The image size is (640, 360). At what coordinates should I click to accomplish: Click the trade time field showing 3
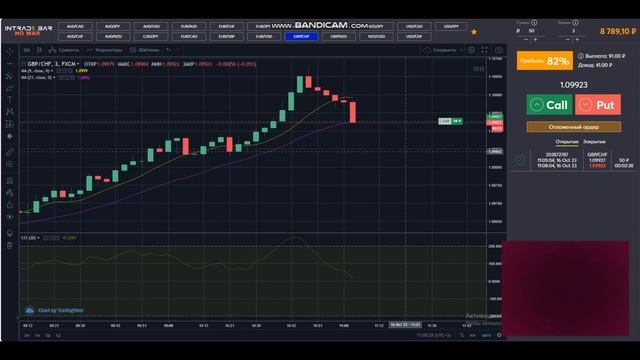point(573,31)
